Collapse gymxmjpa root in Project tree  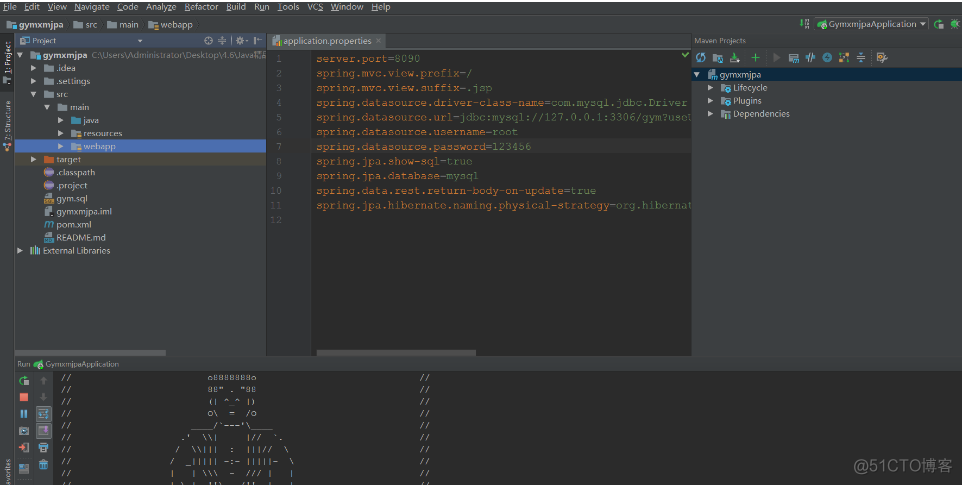click(x=20, y=55)
